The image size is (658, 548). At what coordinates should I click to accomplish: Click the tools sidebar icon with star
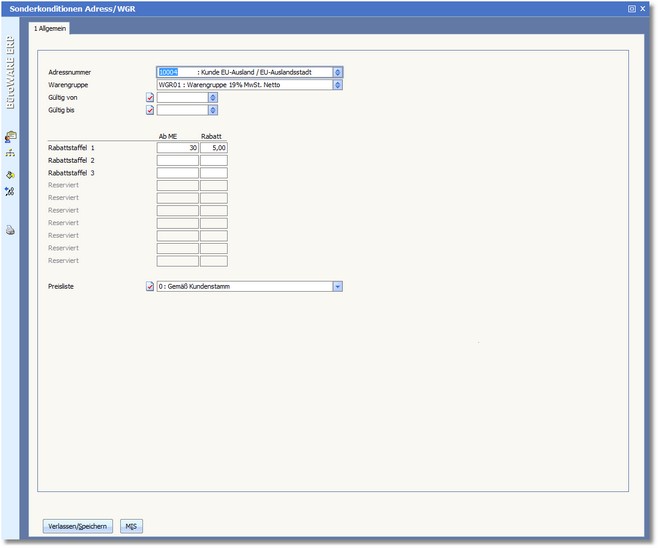[x=10, y=191]
